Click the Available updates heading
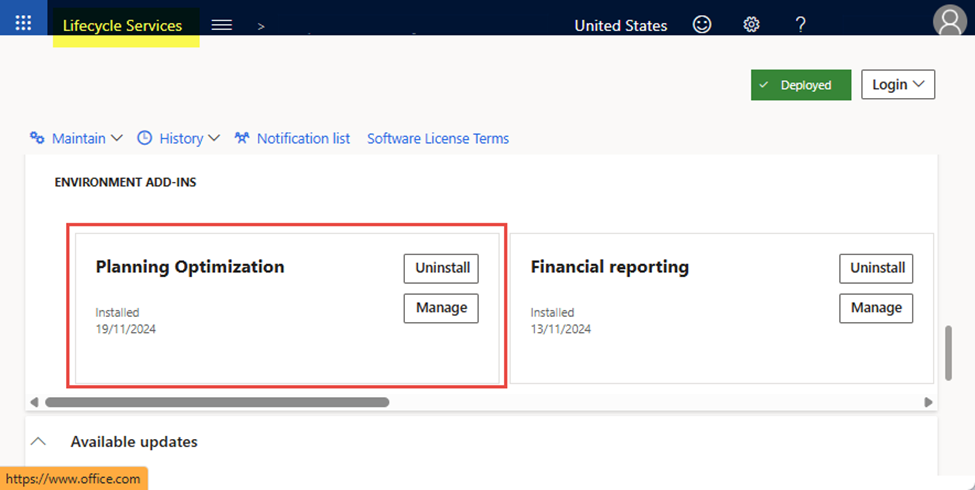Viewport: 975px width, 490px height. coord(134,441)
